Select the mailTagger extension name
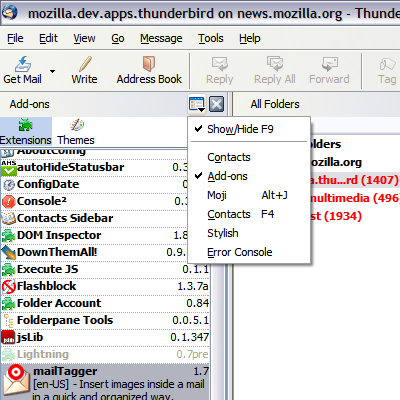Screen dimensions: 400x400 65,371
